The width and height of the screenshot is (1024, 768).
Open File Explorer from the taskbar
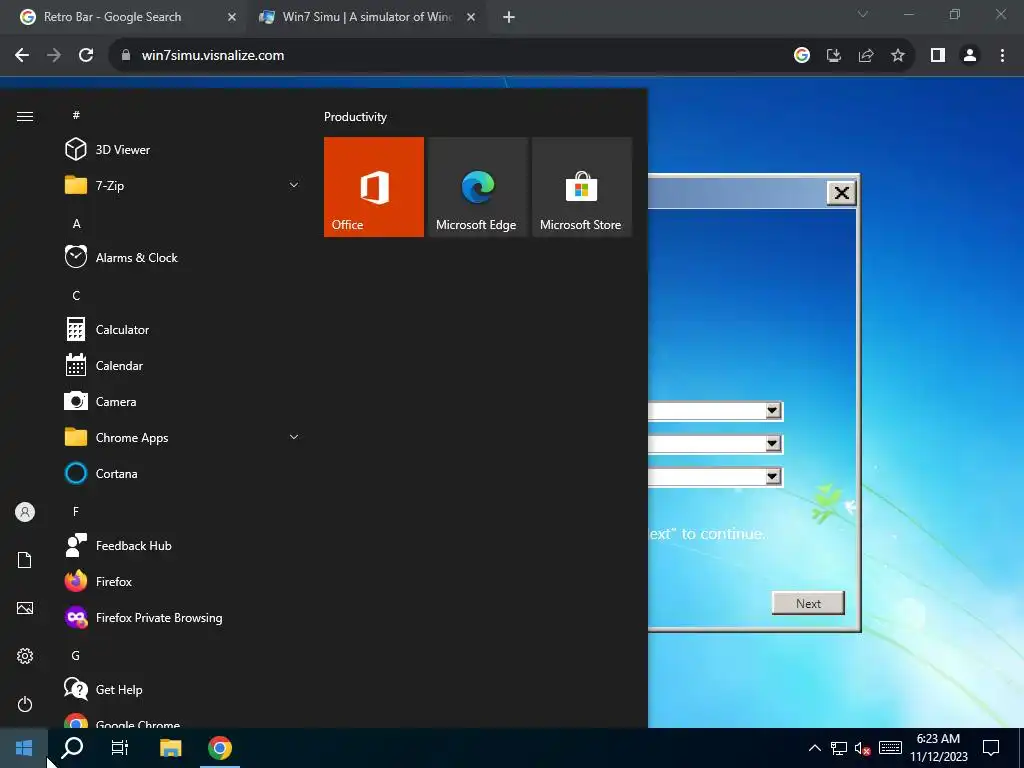coord(170,748)
